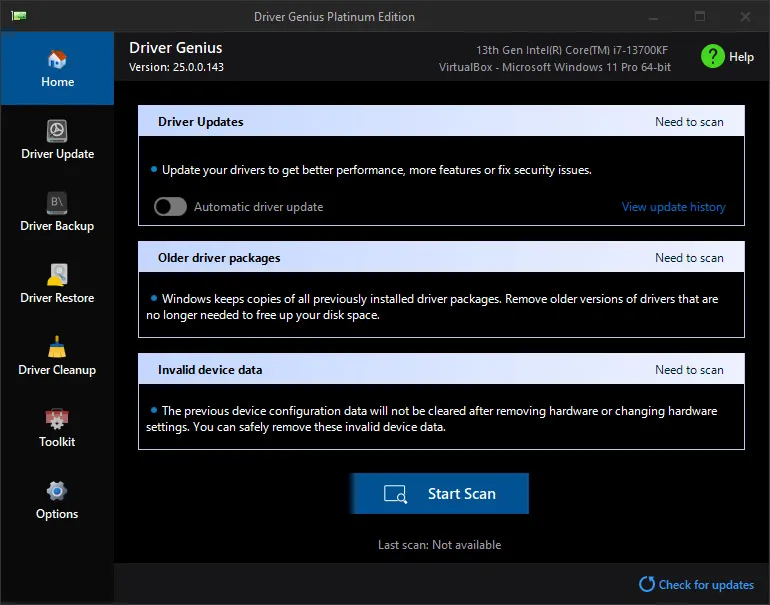The height and width of the screenshot is (605, 770).
Task: Open Toolkit via the toolbox icon
Action: [x=57, y=419]
